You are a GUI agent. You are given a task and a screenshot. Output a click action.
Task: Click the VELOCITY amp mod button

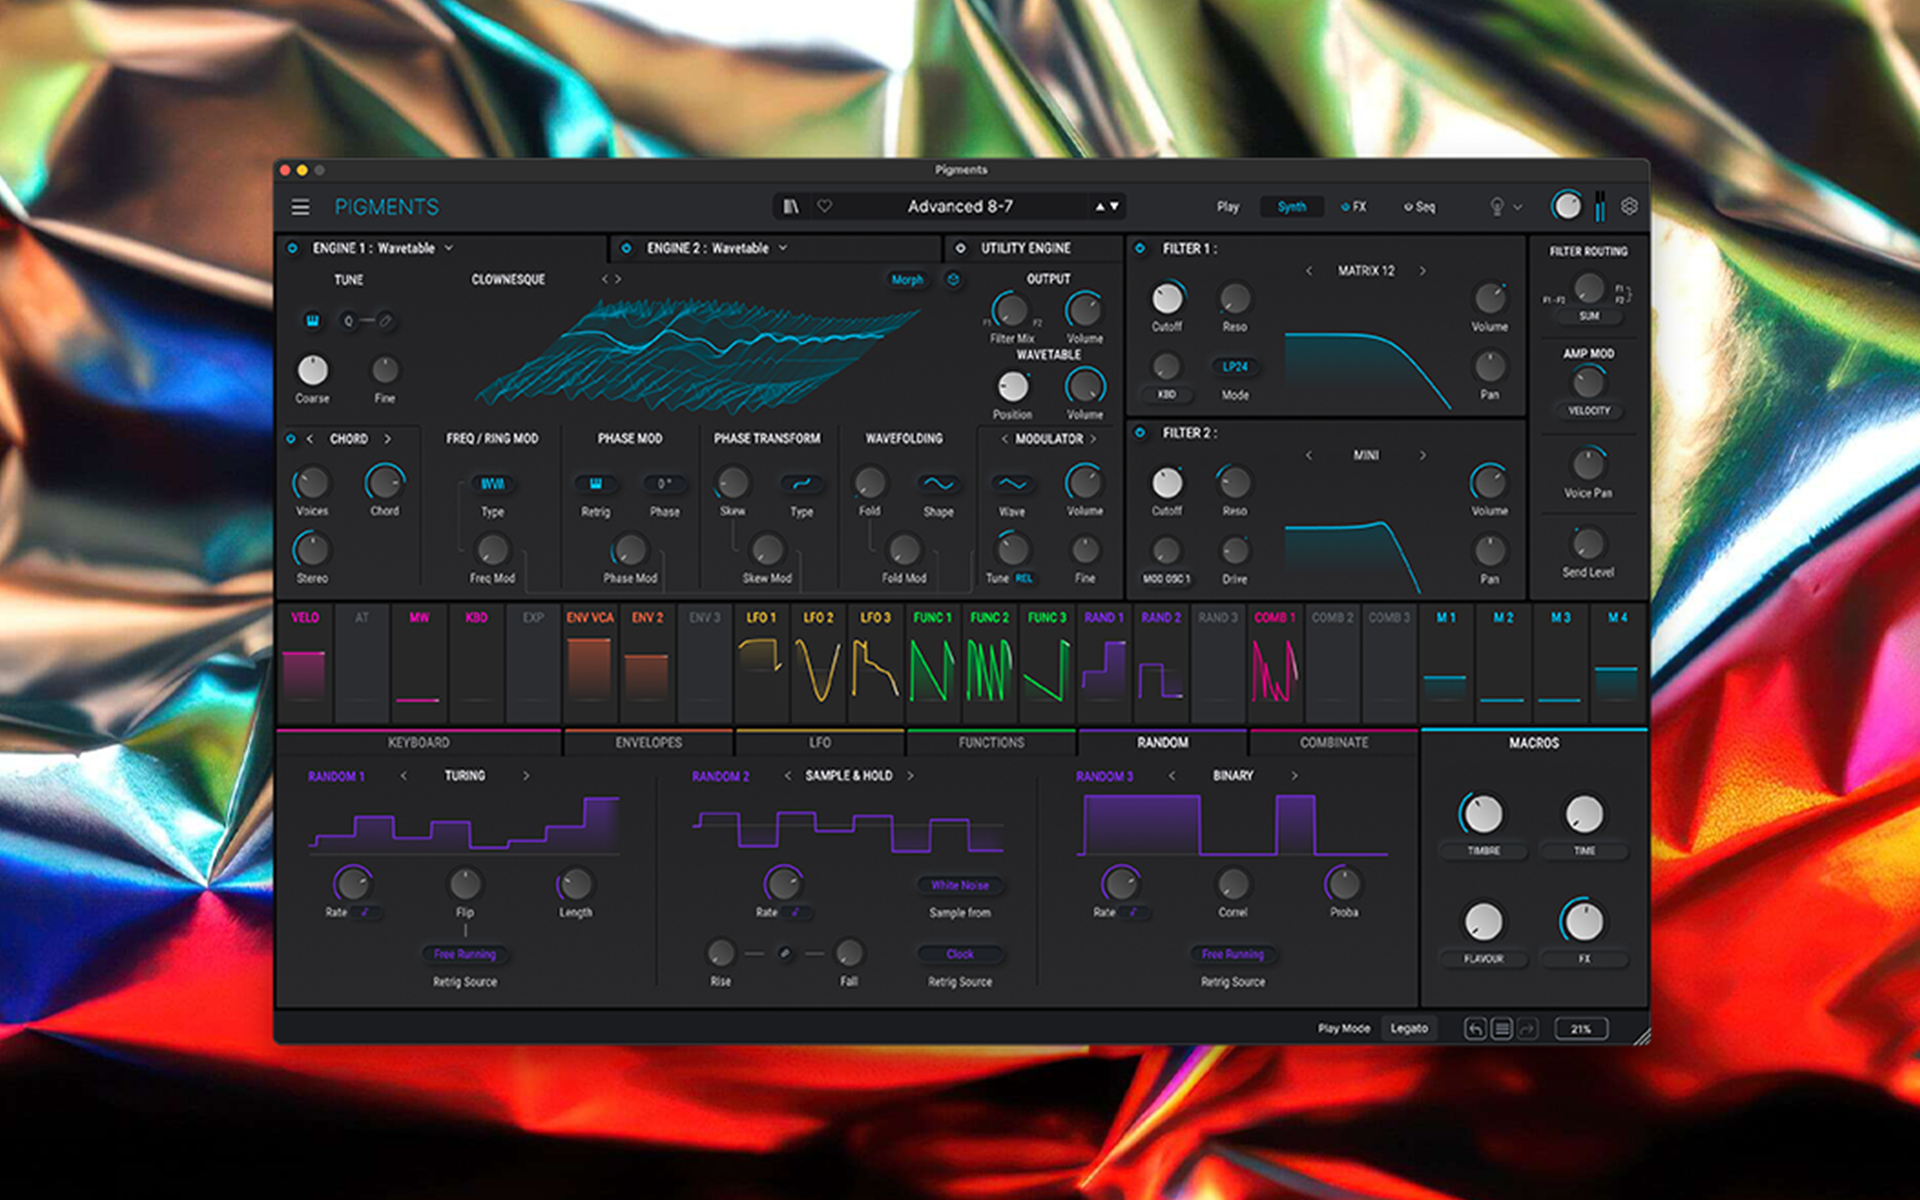click(1589, 411)
